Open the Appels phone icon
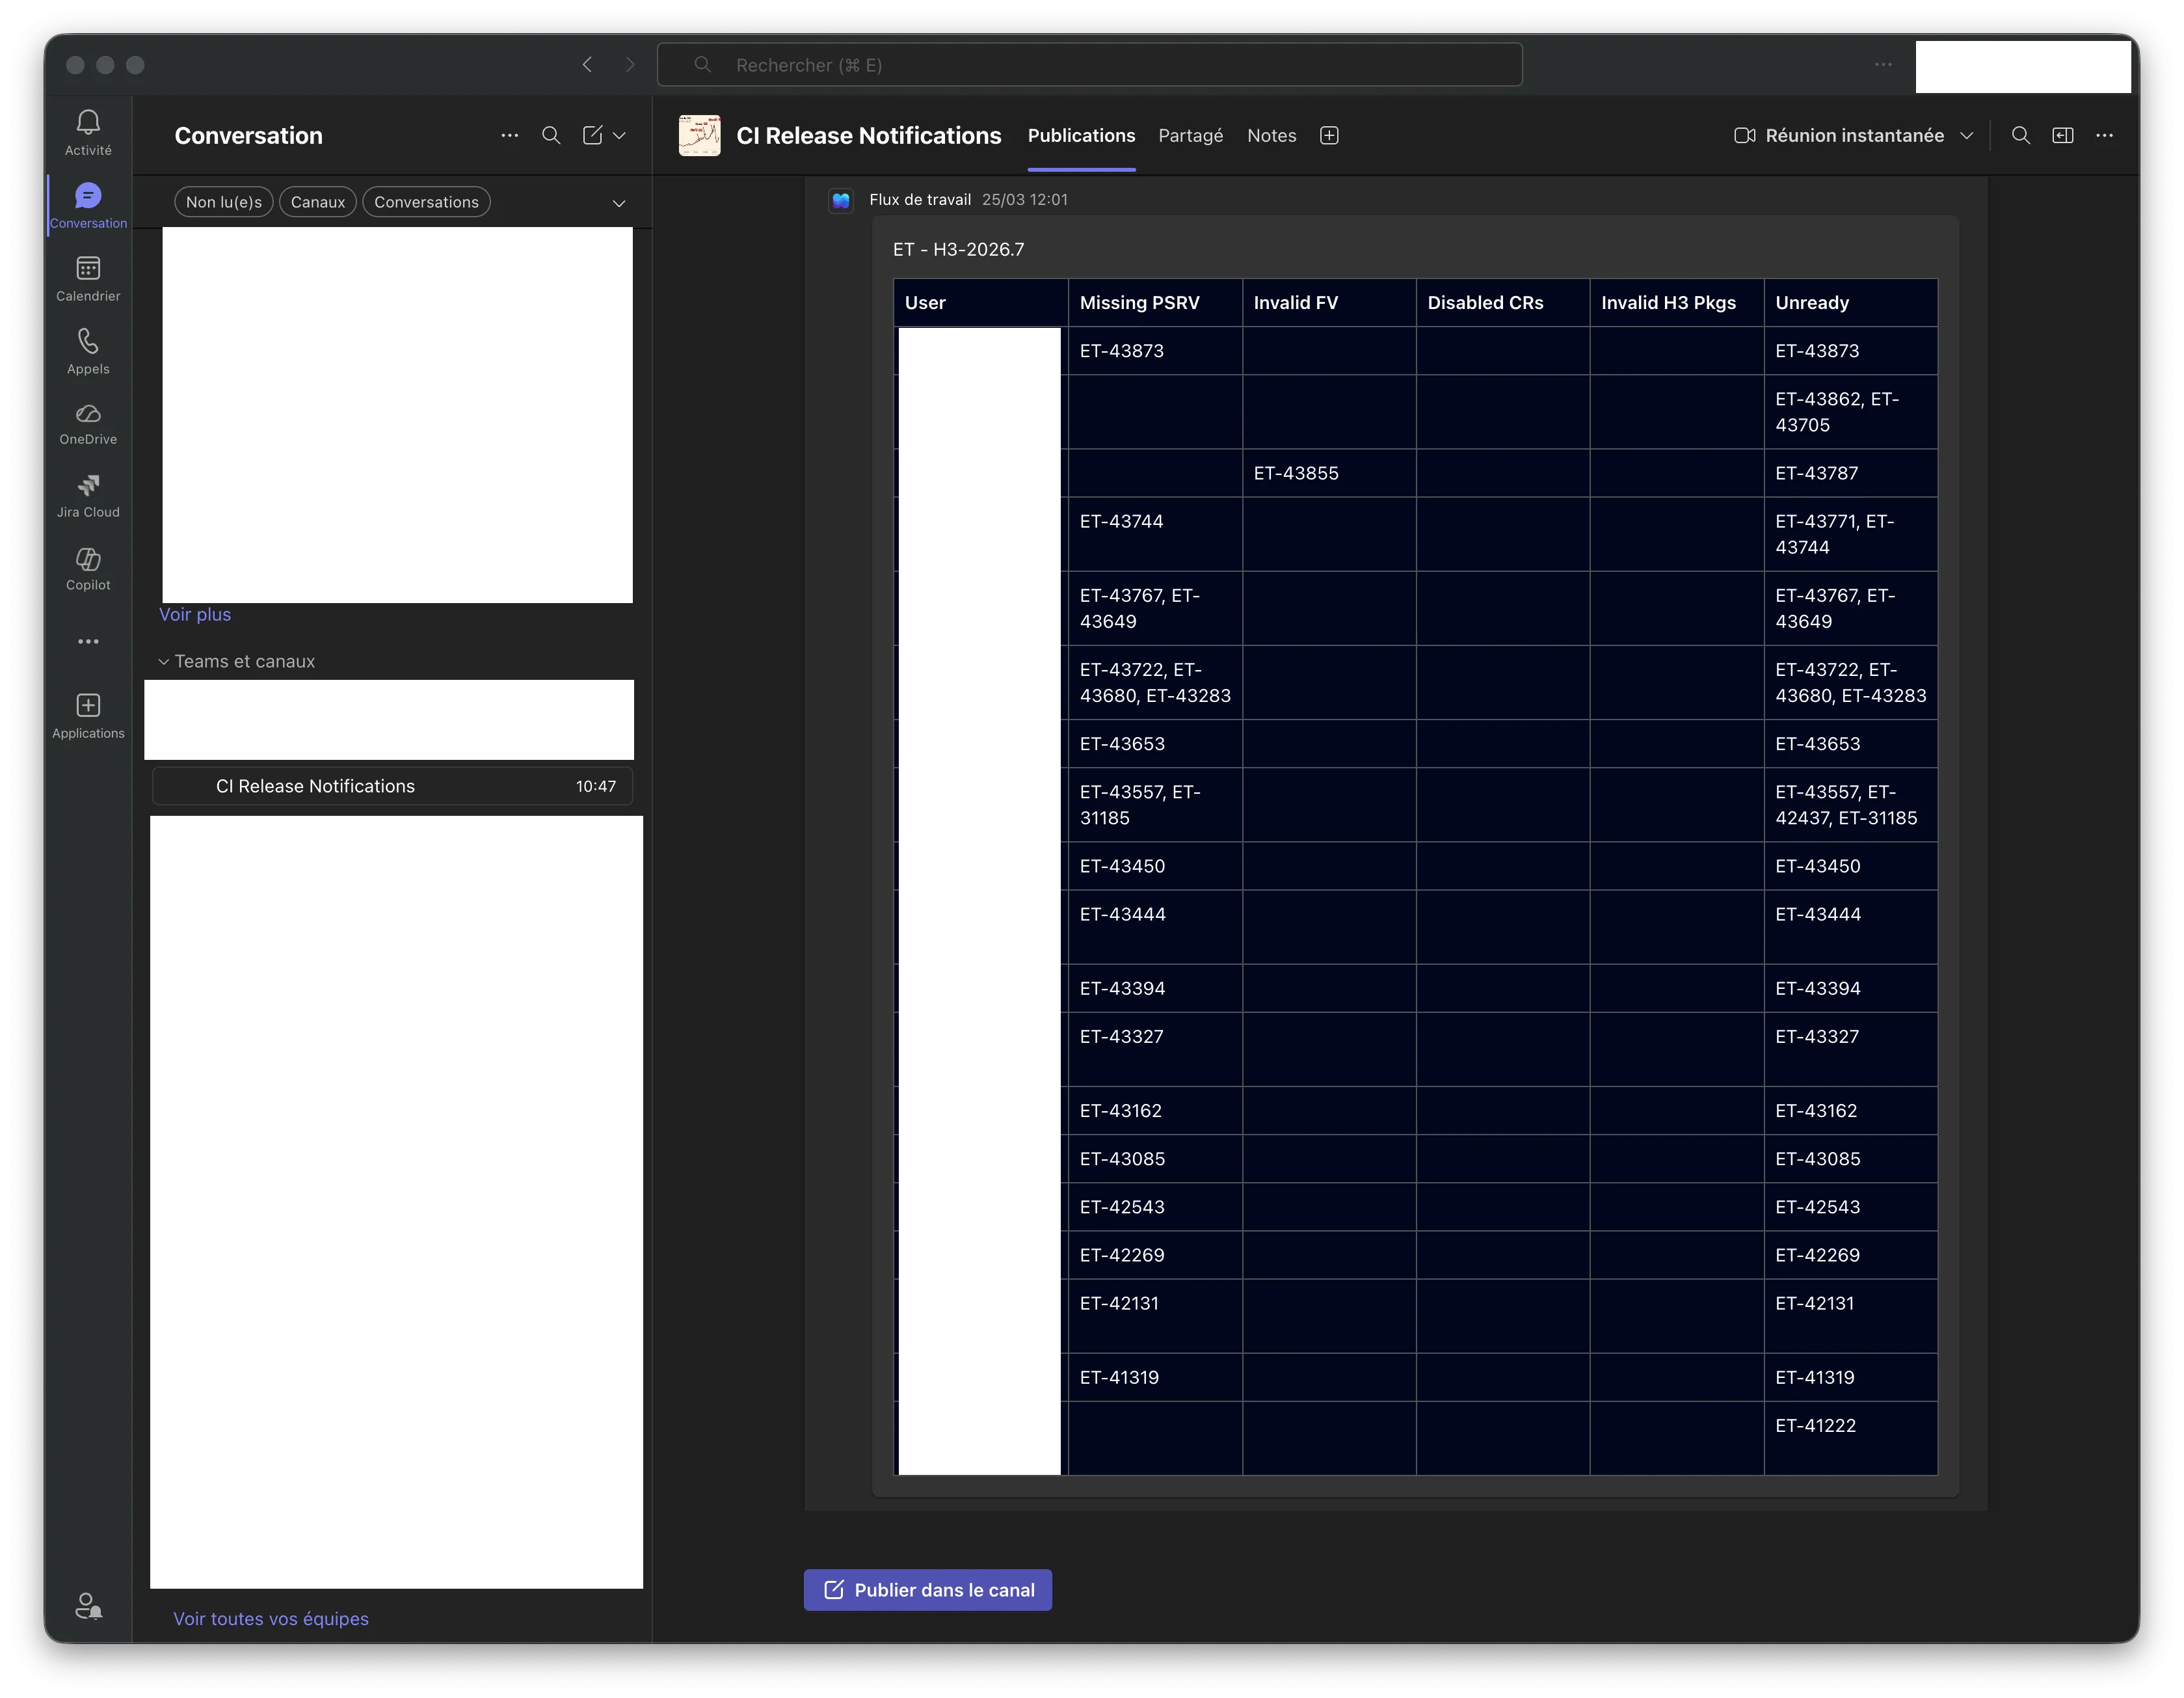 (x=88, y=351)
